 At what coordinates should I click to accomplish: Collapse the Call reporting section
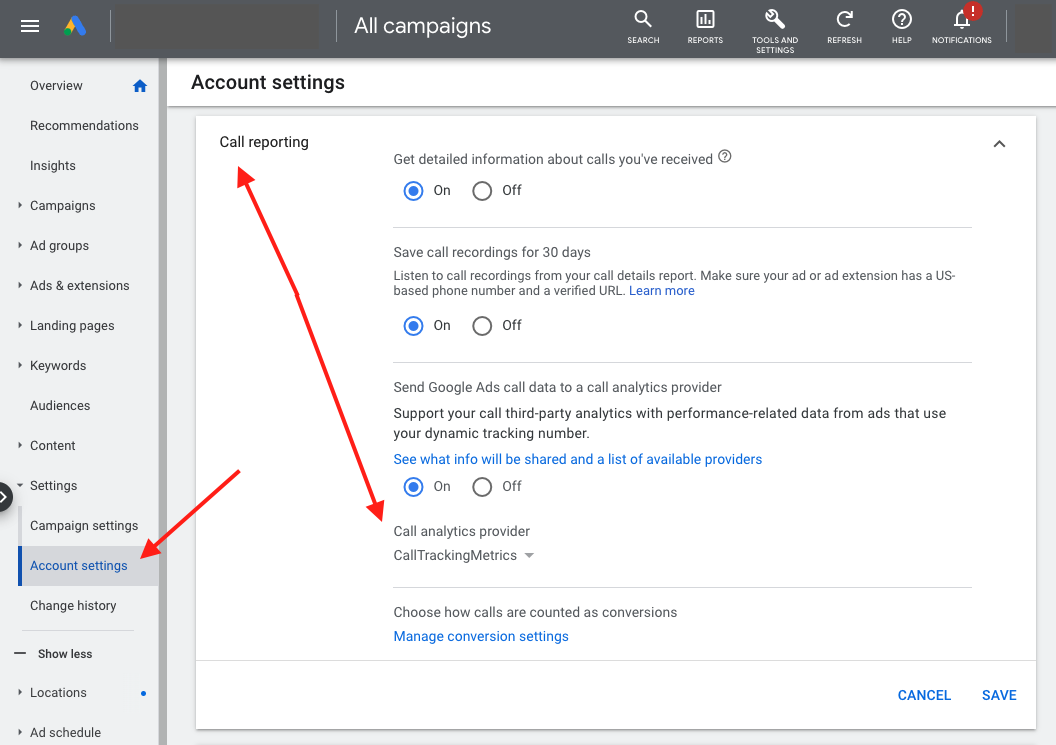pos(998,144)
